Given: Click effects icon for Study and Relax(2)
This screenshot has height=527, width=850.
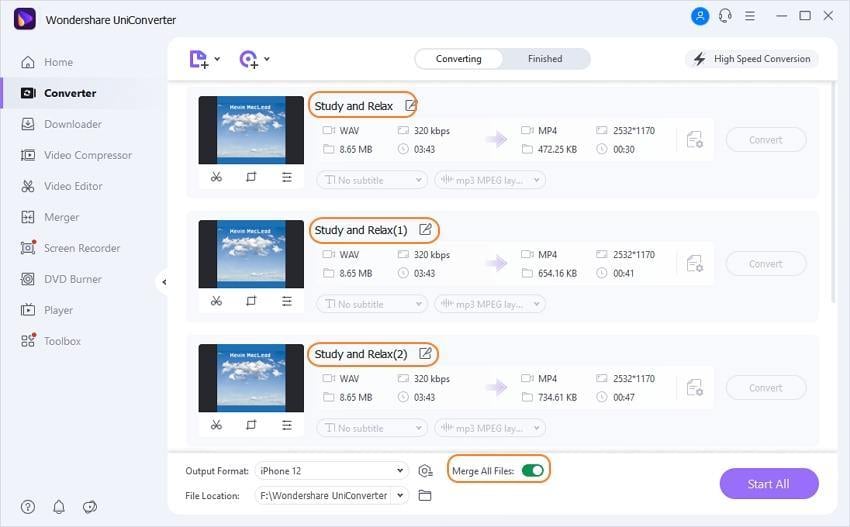Looking at the screenshot, I should [287, 425].
